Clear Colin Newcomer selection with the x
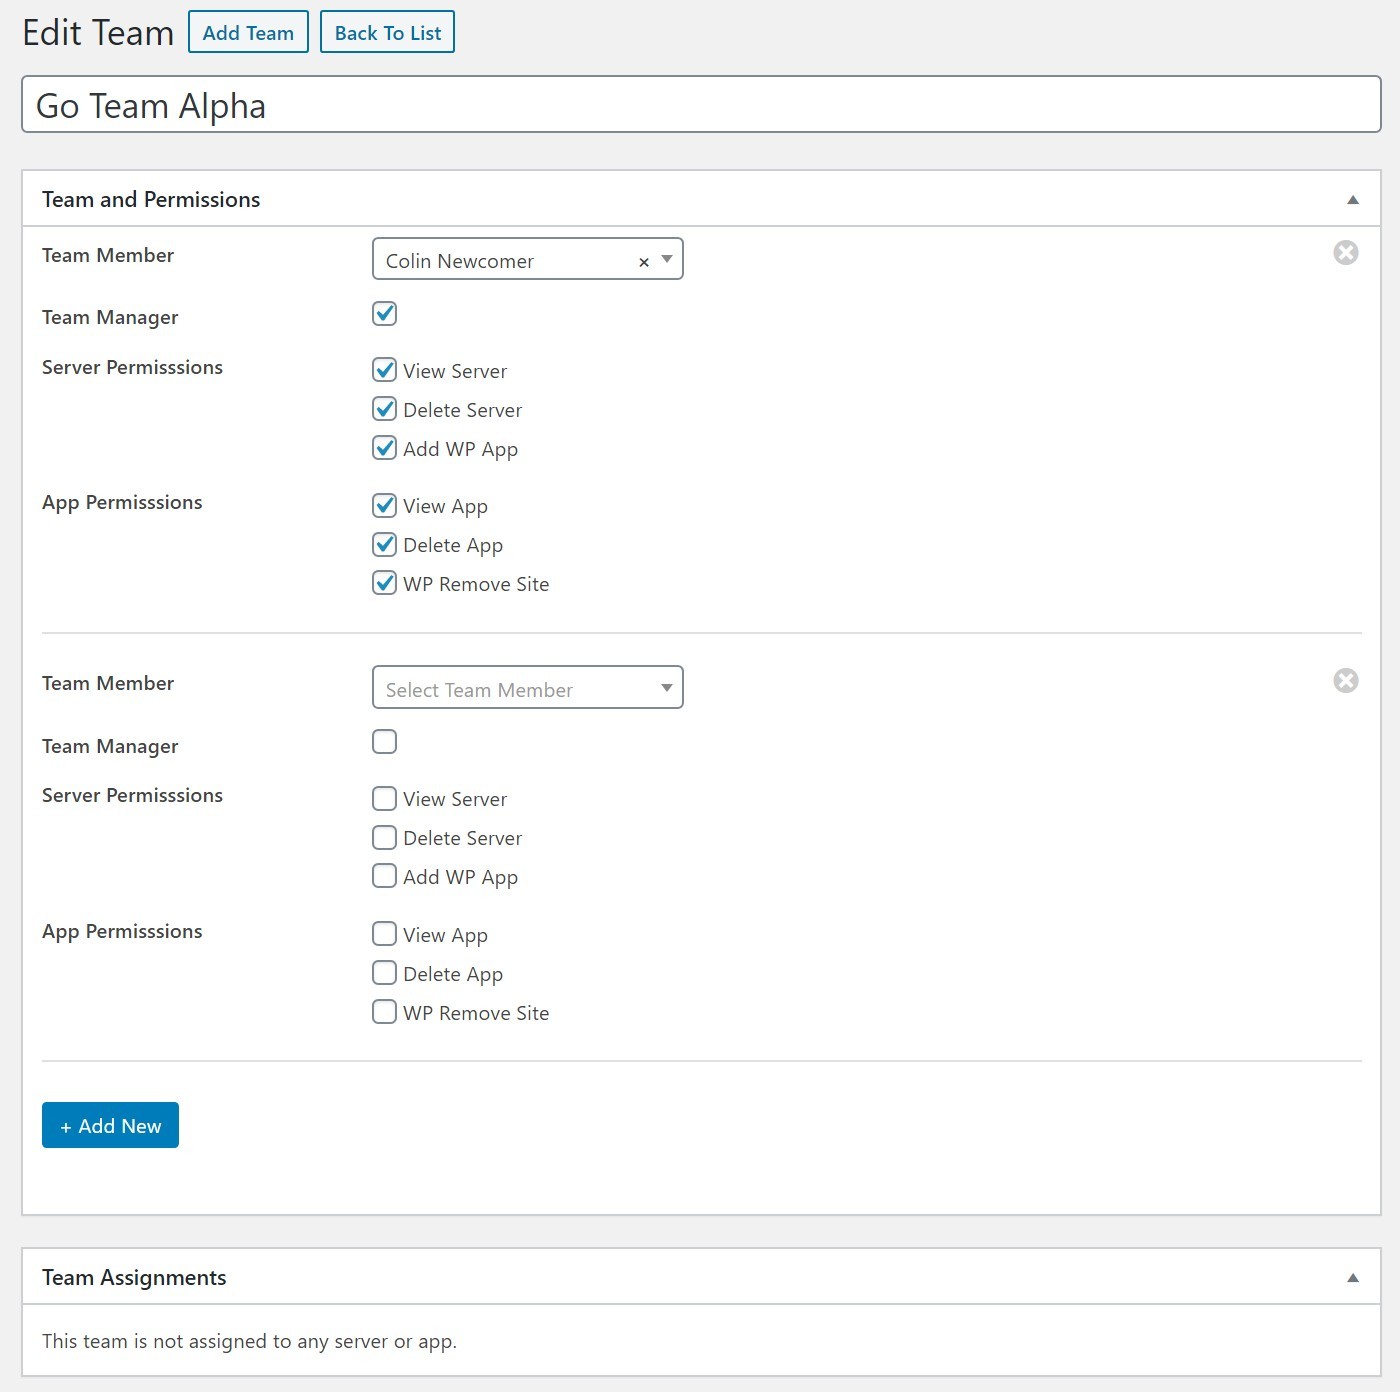Screen dimensions: 1400x1392 coord(644,262)
